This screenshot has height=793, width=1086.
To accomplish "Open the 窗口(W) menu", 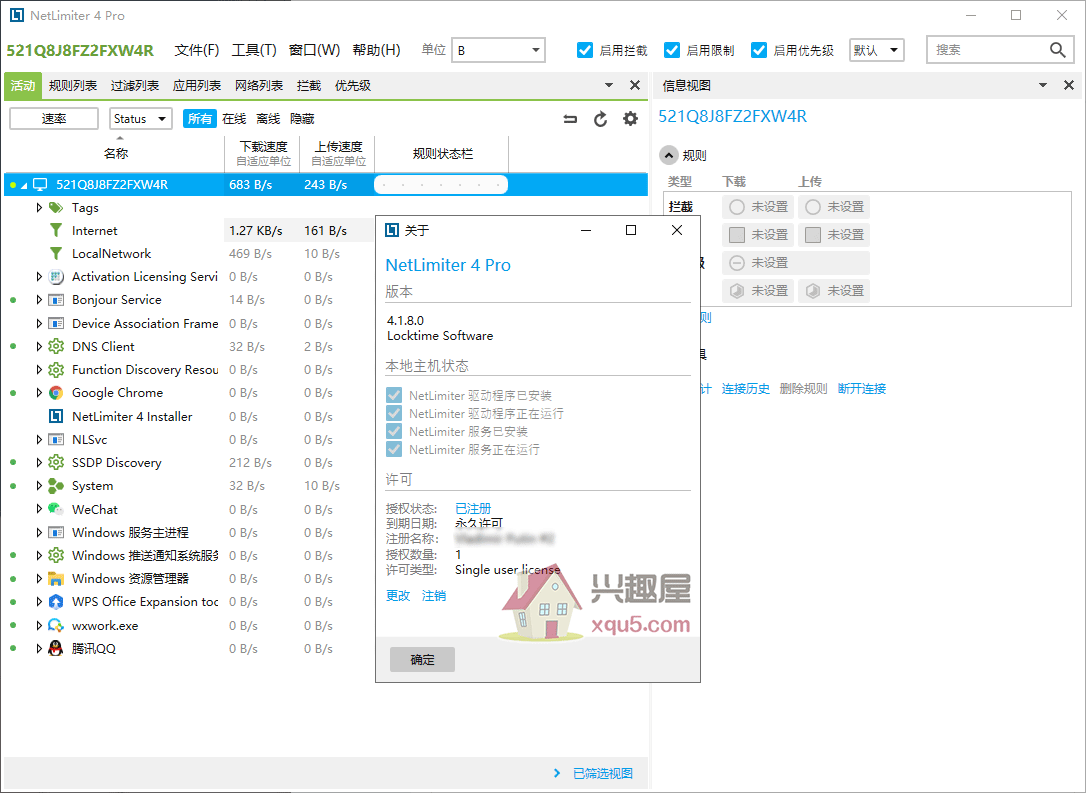I will pos(314,50).
